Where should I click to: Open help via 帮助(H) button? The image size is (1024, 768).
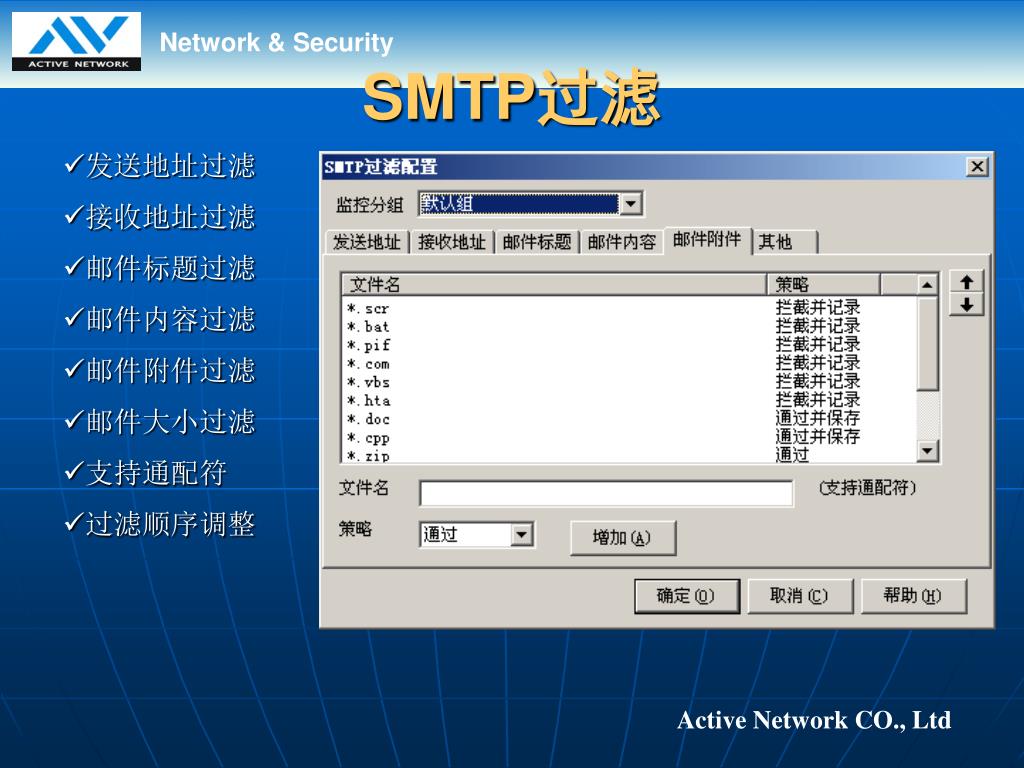click(x=913, y=596)
